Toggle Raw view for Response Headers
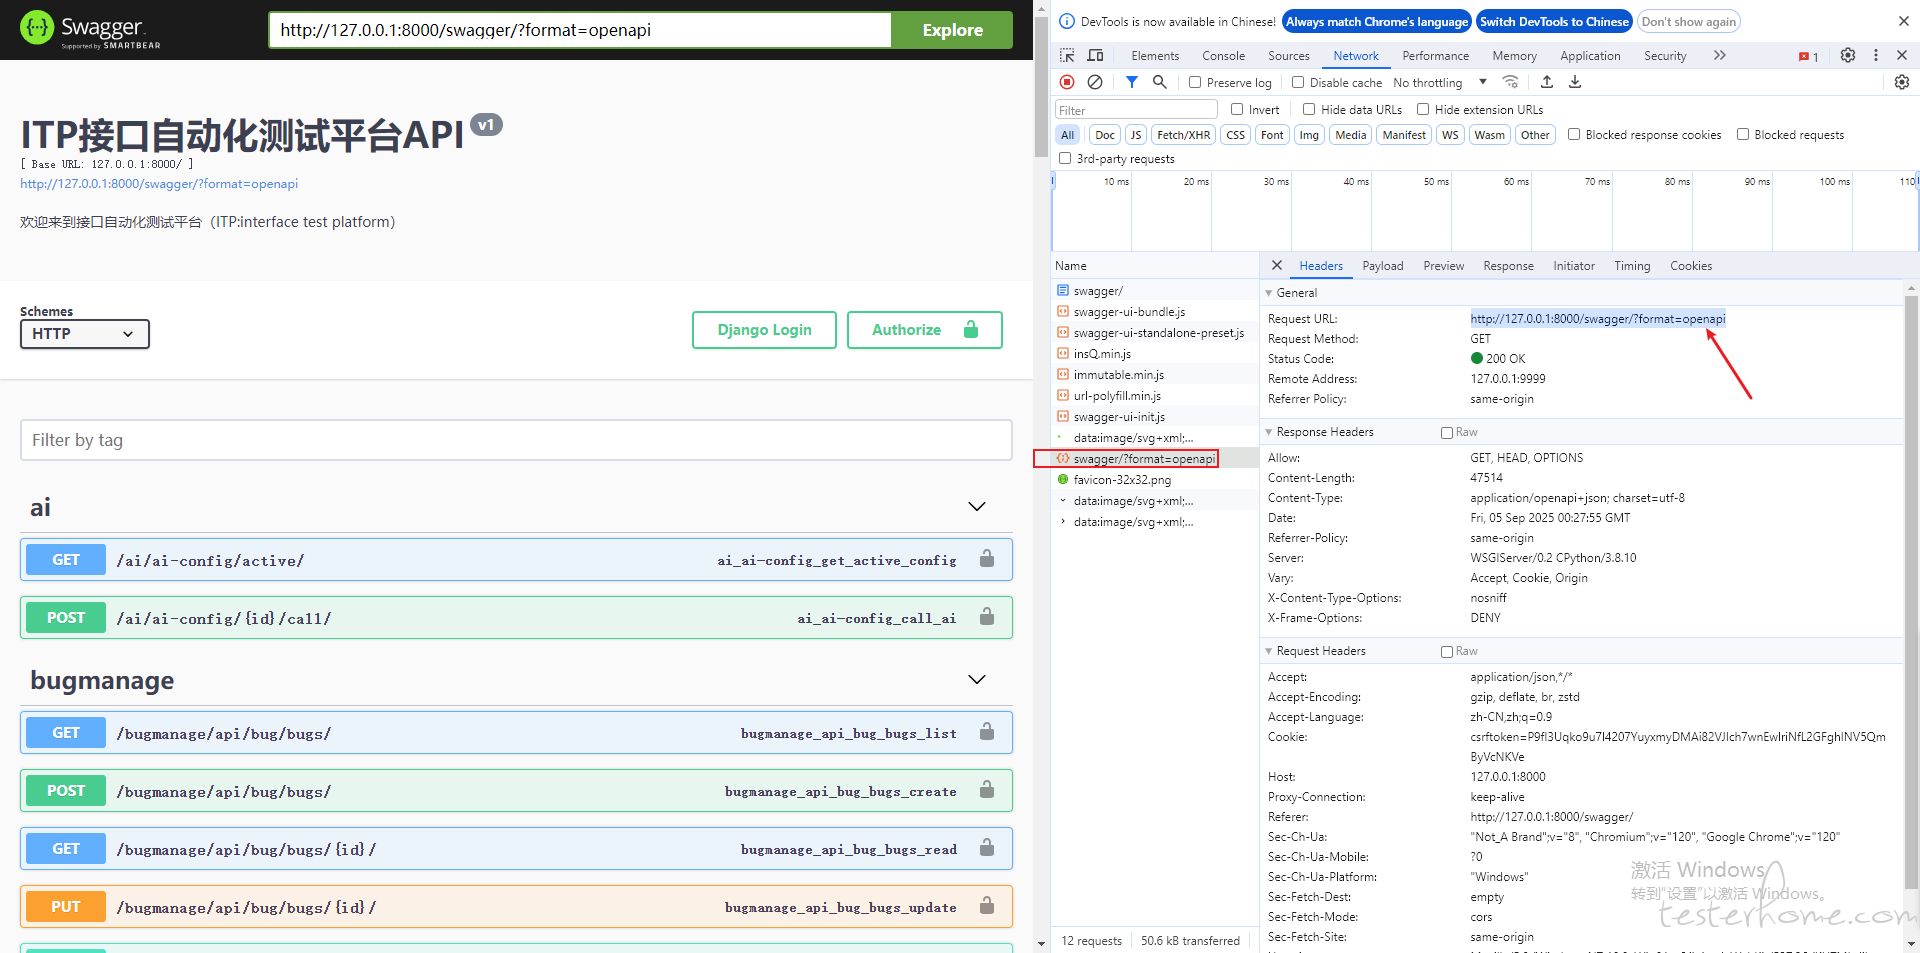This screenshot has width=1920, height=953. [1447, 432]
